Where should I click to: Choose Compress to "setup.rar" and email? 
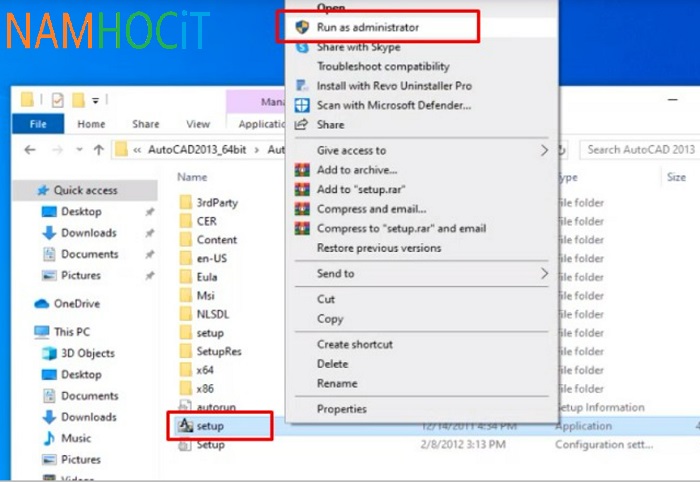pyautogui.click(x=421, y=229)
